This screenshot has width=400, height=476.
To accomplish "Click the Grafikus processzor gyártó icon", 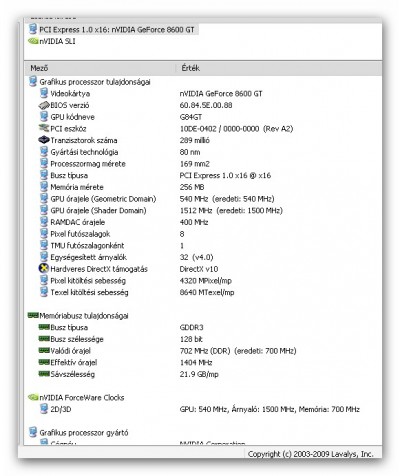I will tap(33, 432).
